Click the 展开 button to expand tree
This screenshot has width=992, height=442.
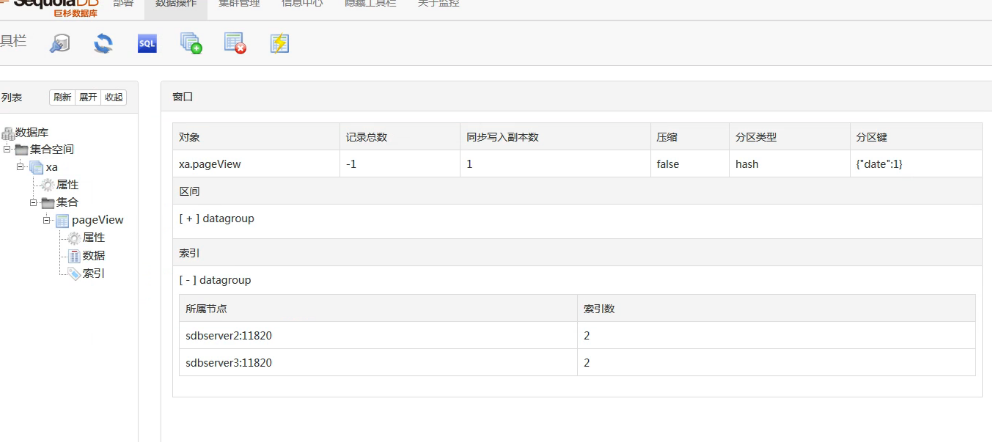pos(88,97)
